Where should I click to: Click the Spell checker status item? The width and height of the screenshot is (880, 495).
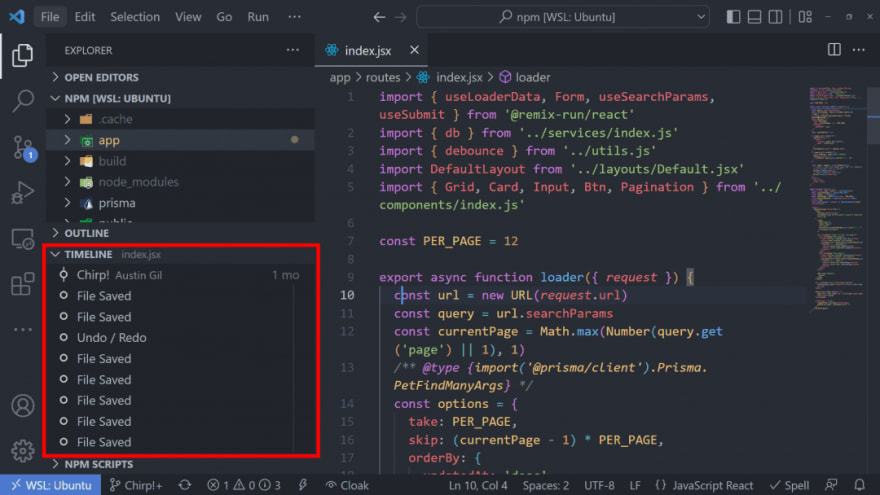(x=789, y=485)
